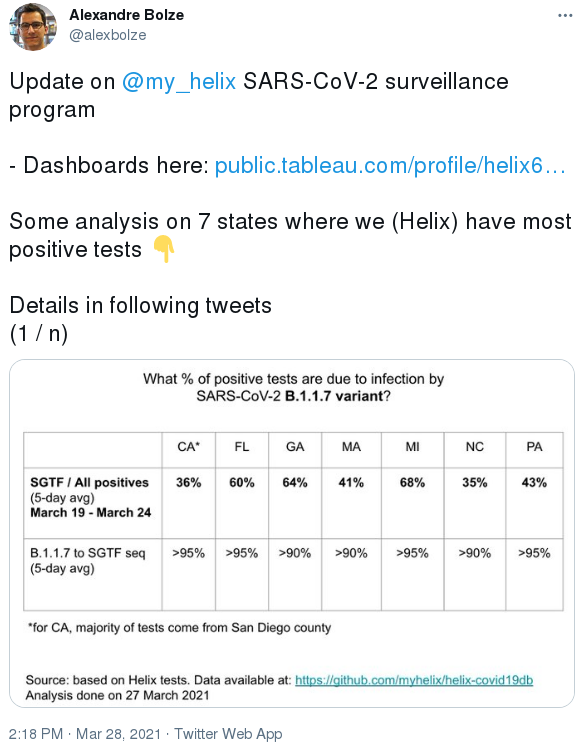Click Alexandre Bolze's profile photo
This screenshot has width=583, height=747.
pos(33,26)
